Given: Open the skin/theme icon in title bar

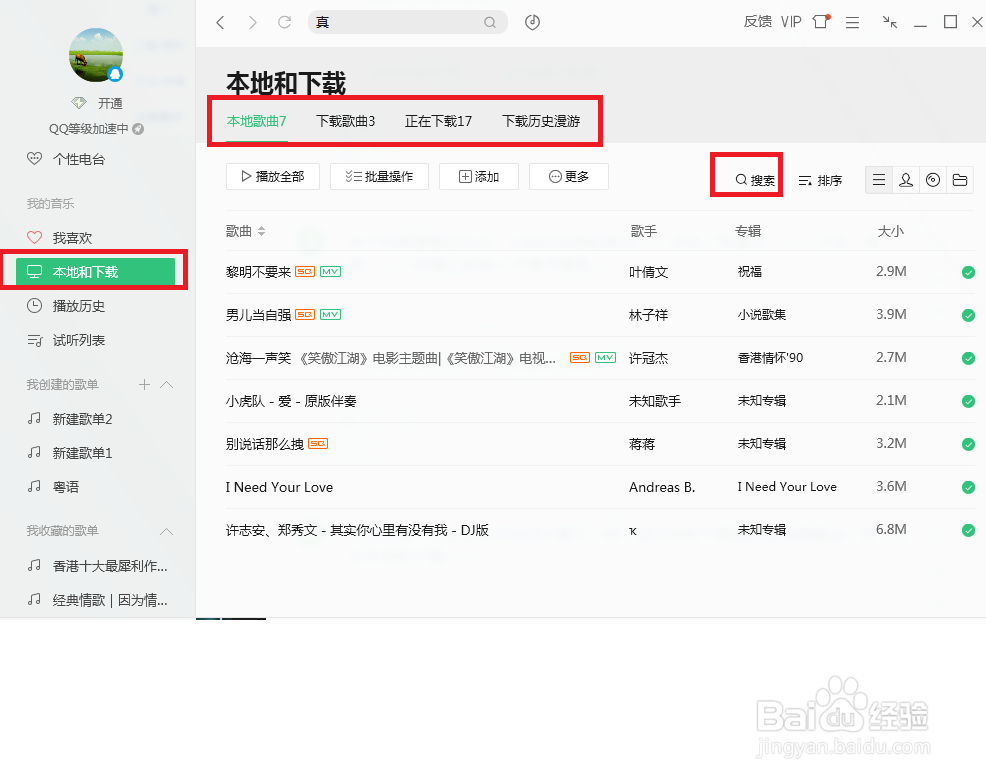Looking at the screenshot, I should coord(819,21).
